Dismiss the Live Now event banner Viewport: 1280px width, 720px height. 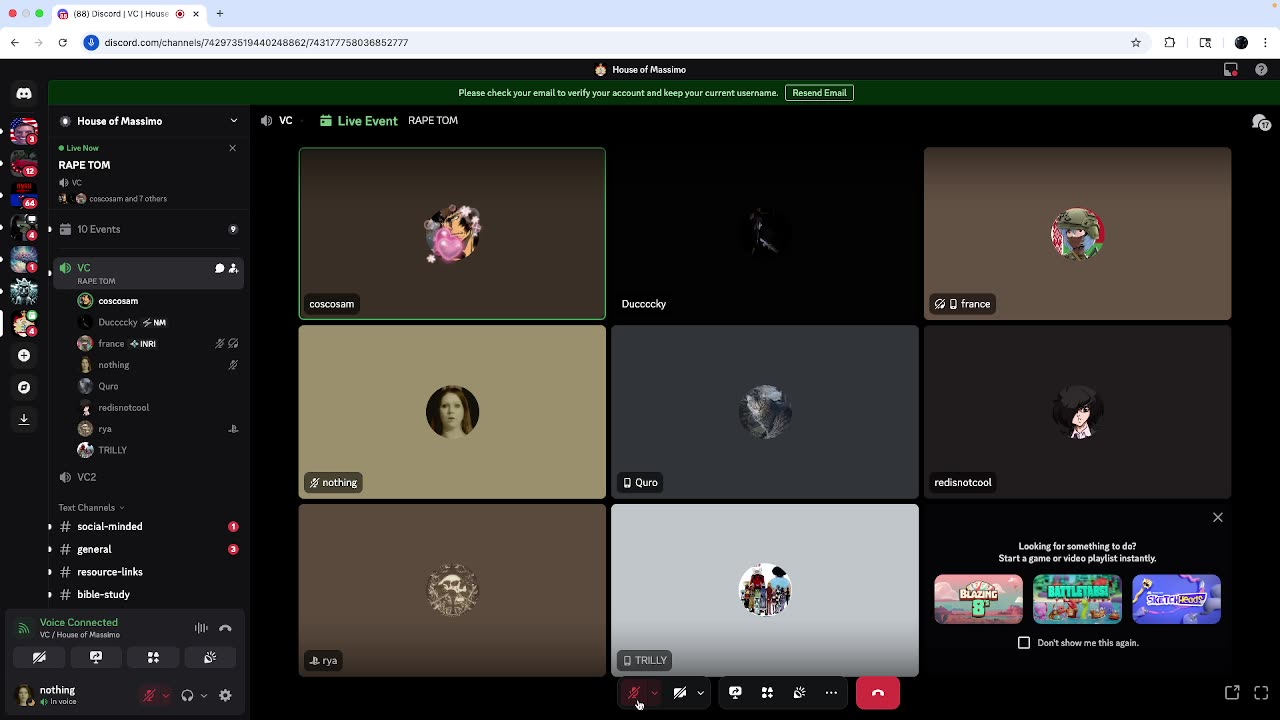[233, 148]
